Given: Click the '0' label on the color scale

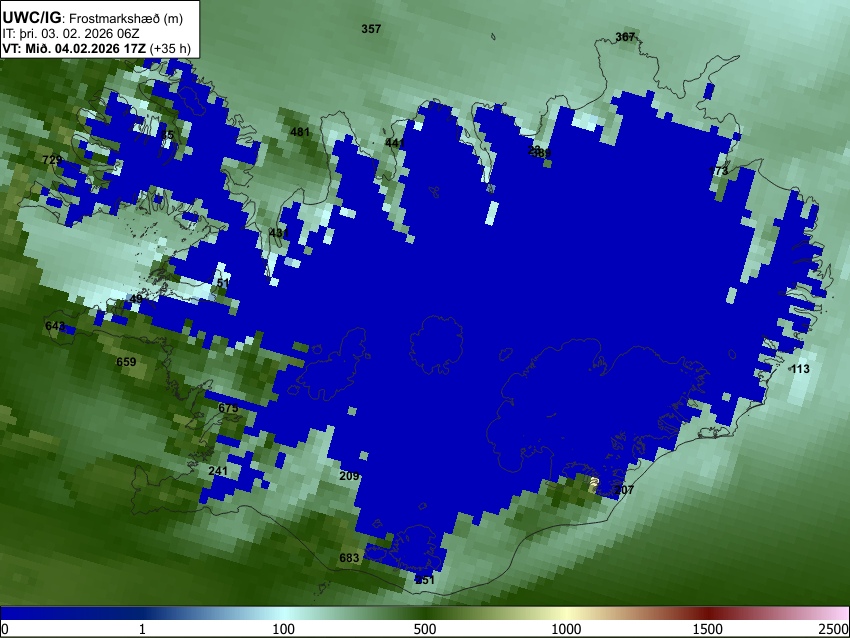Looking at the screenshot, I should point(5,629).
